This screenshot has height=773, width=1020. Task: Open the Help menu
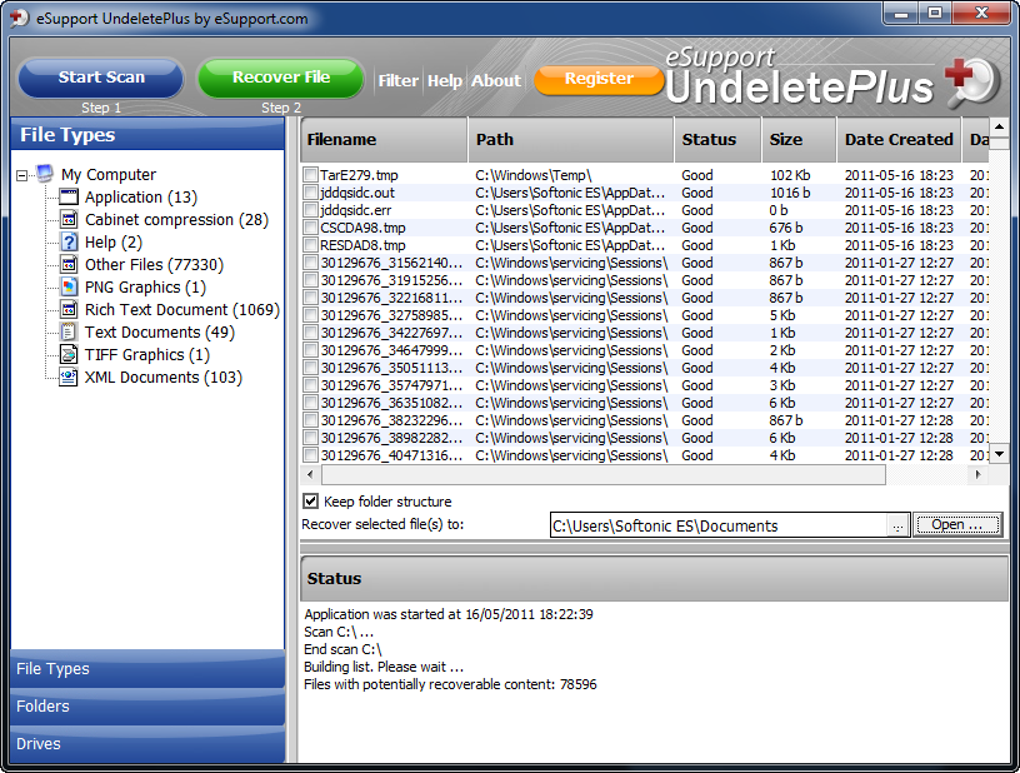(x=445, y=81)
